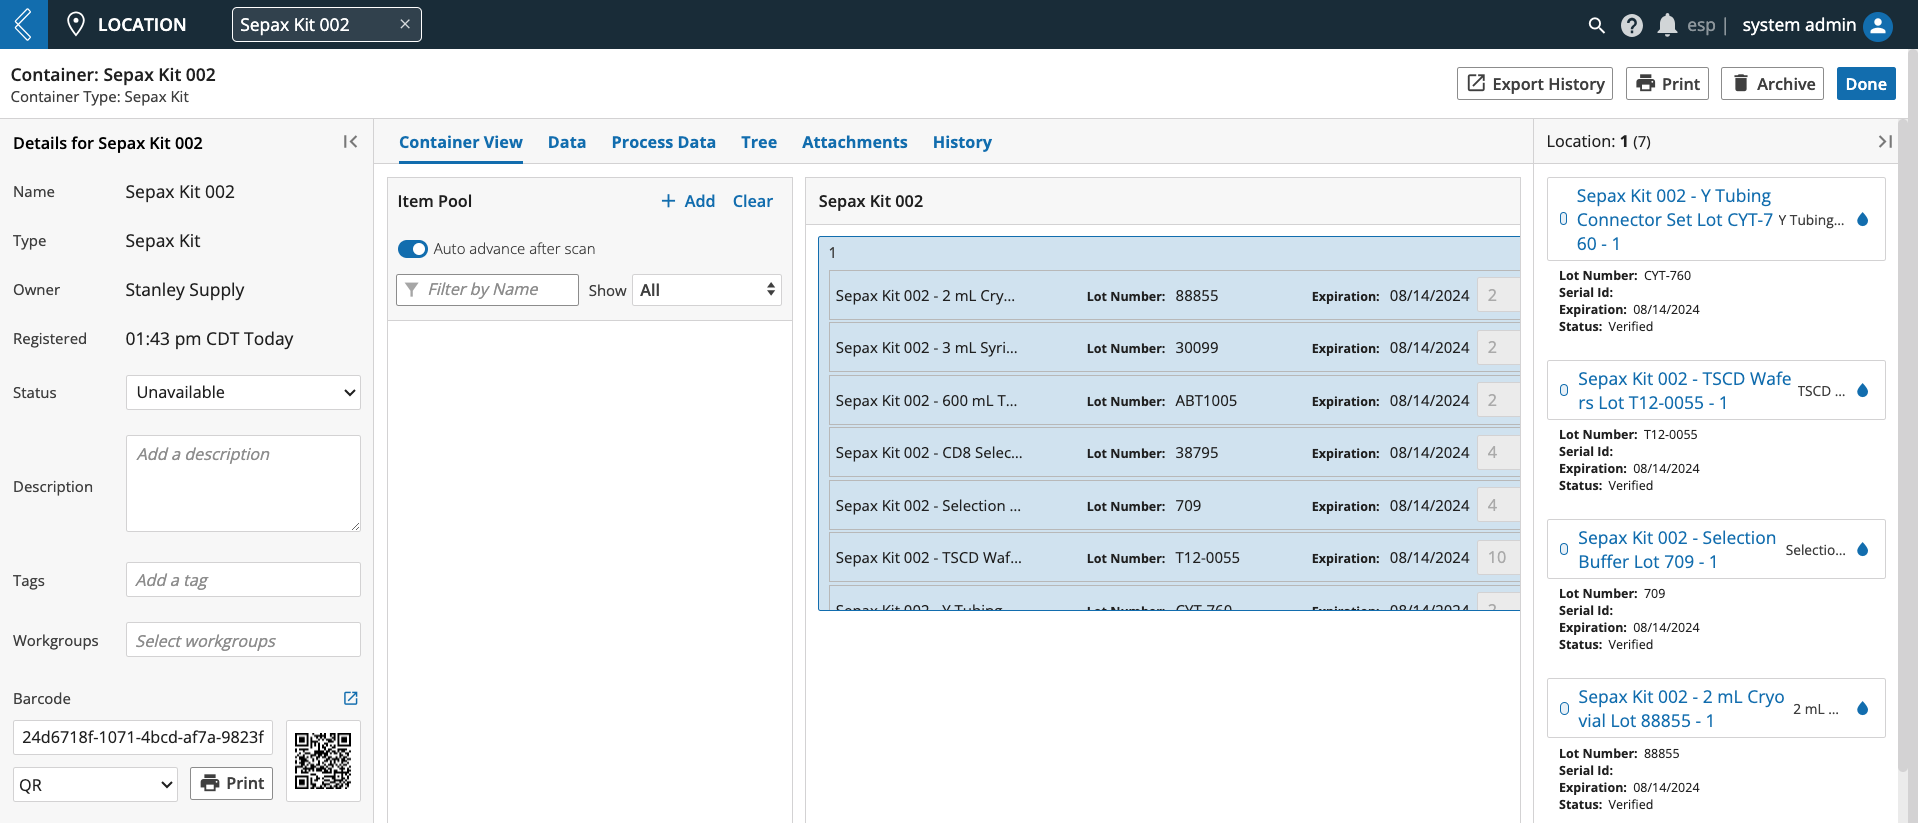Open help via the question mark icon
This screenshot has width=1918, height=823.
coord(1632,25)
